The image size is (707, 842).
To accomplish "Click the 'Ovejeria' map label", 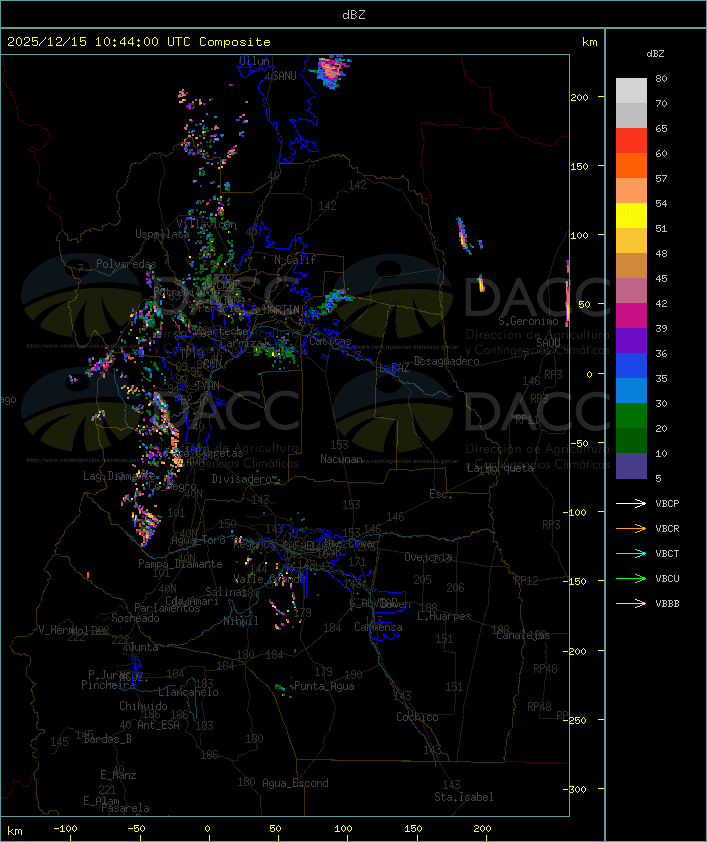I will (x=428, y=557).
